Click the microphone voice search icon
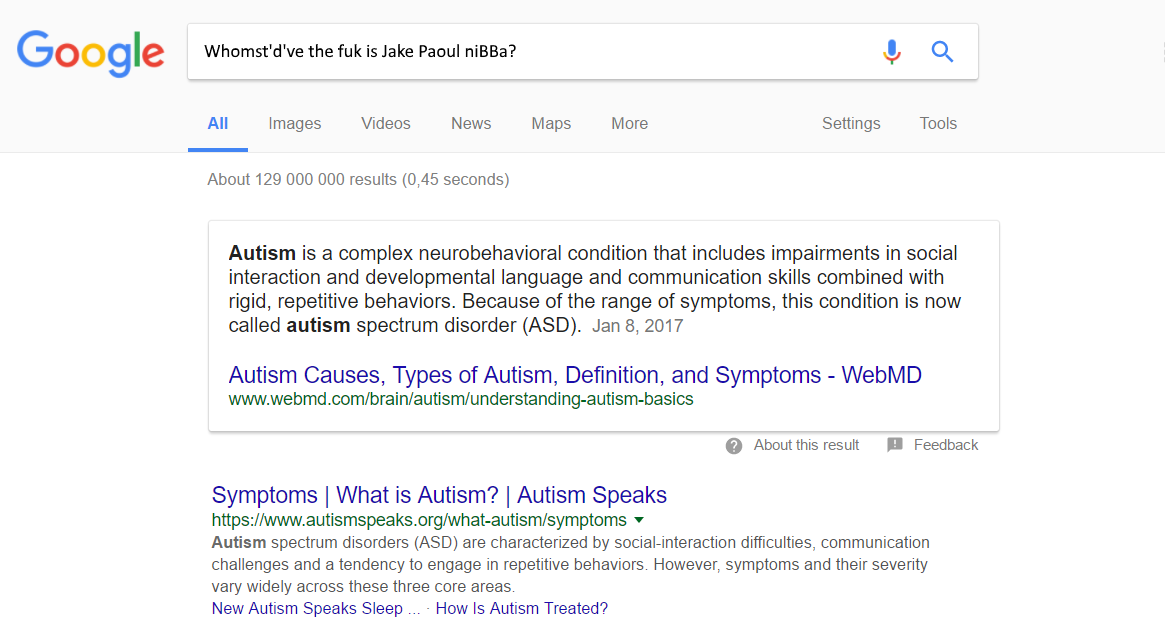This screenshot has height=643, width=1165. point(892,52)
